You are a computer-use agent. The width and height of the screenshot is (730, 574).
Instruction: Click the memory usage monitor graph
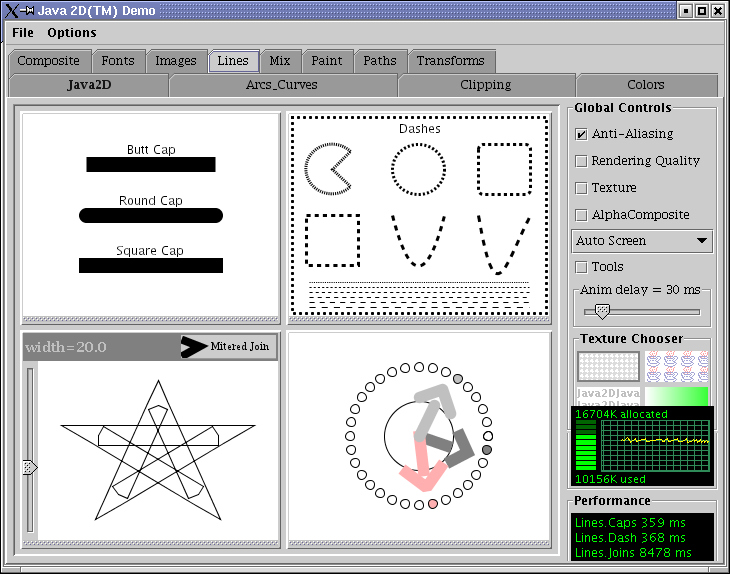[x=654, y=445]
